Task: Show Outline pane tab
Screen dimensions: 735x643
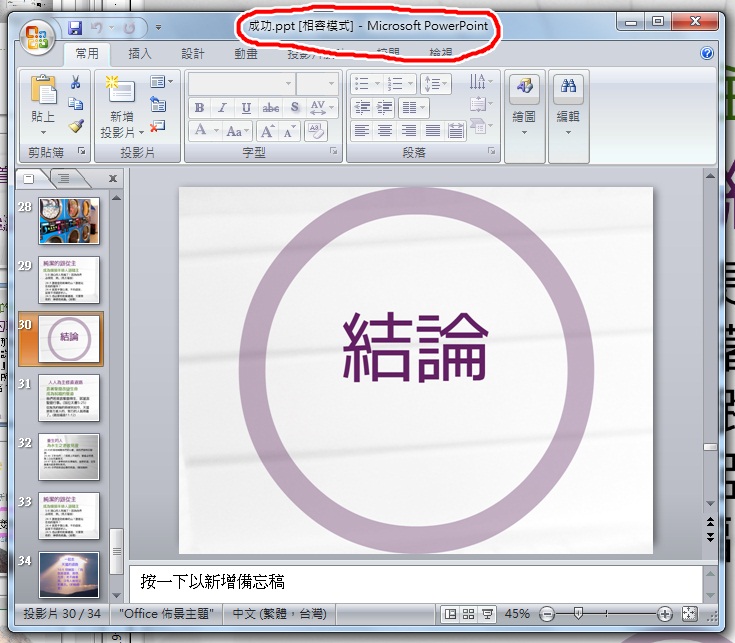Action: [x=64, y=179]
